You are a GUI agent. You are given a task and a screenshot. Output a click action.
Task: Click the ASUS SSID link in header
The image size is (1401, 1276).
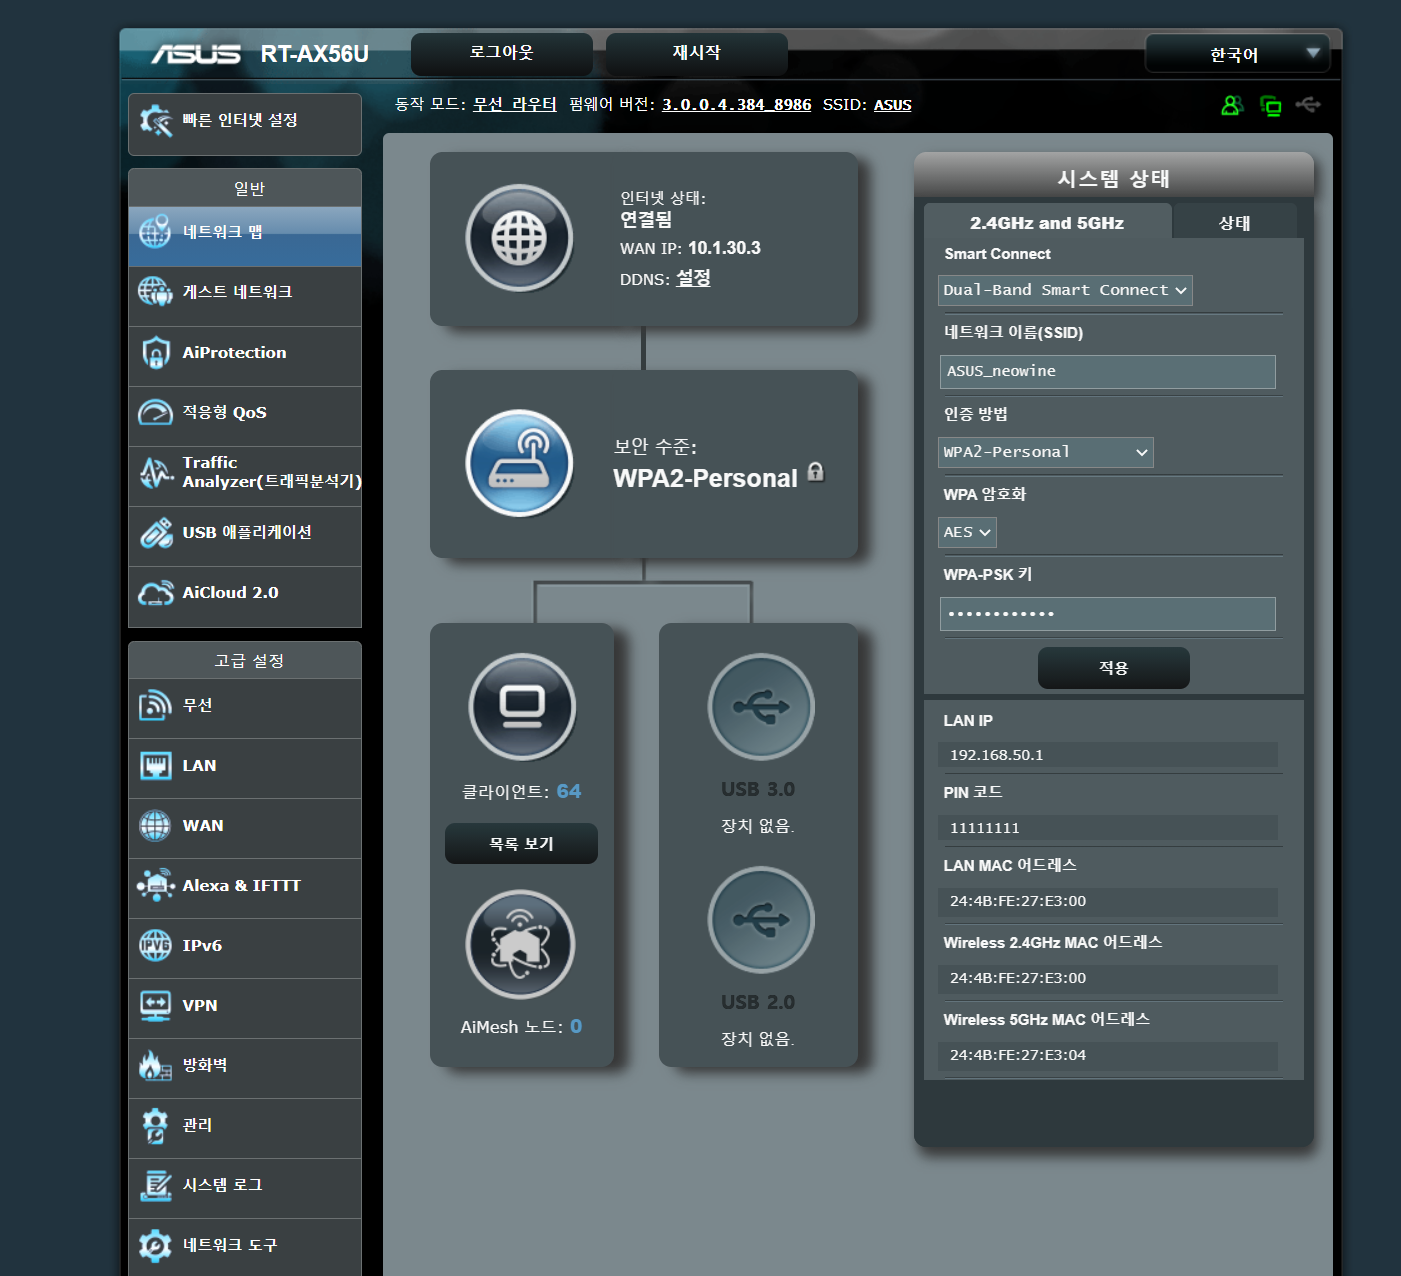(x=892, y=105)
